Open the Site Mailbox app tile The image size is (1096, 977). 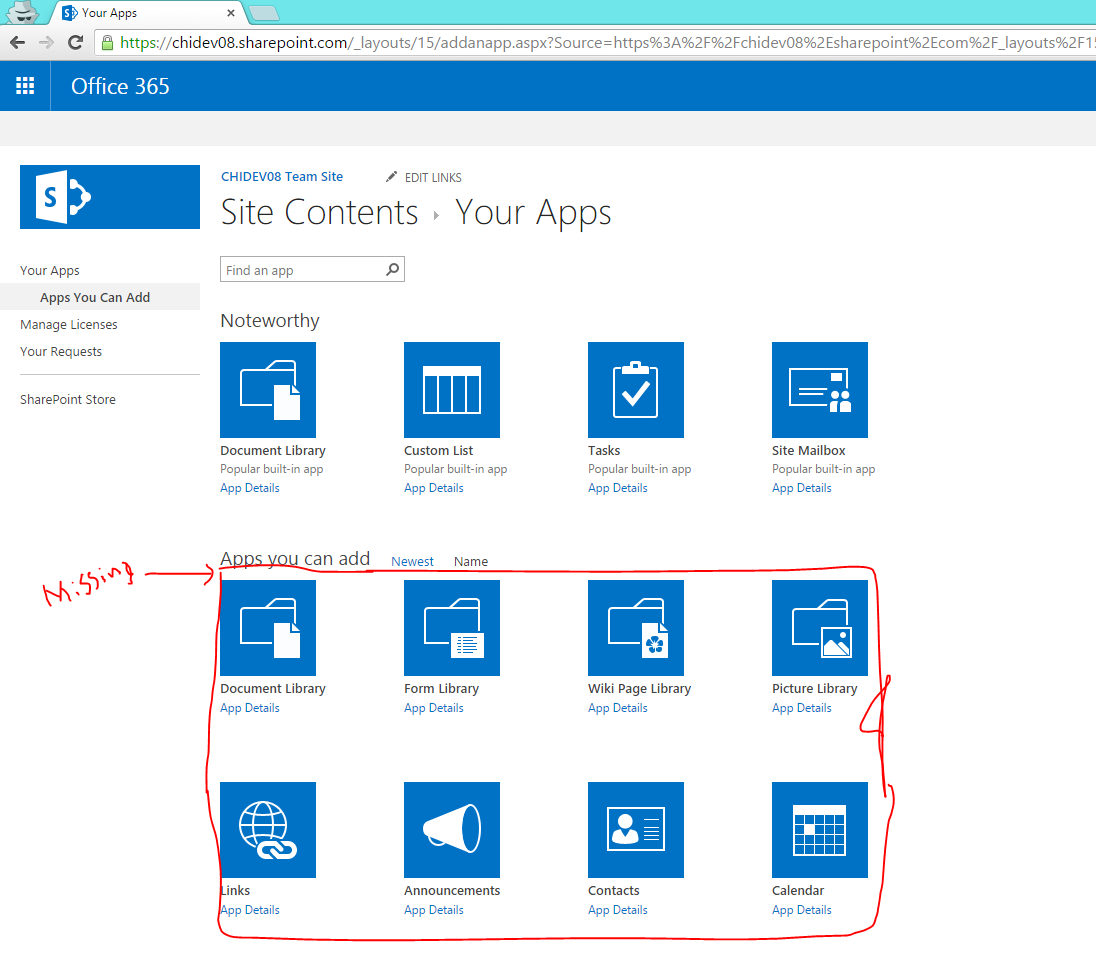(x=819, y=390)
